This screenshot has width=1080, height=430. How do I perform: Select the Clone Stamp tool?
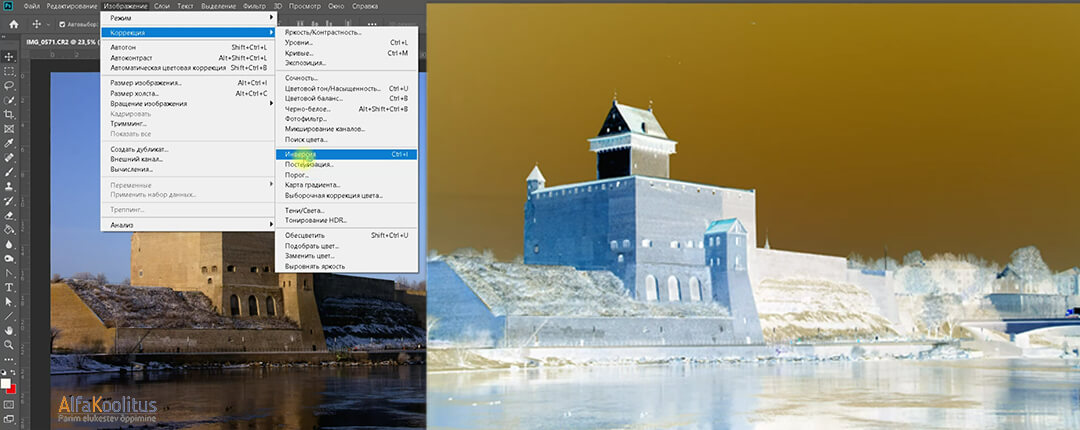click(x=9, y=186)
